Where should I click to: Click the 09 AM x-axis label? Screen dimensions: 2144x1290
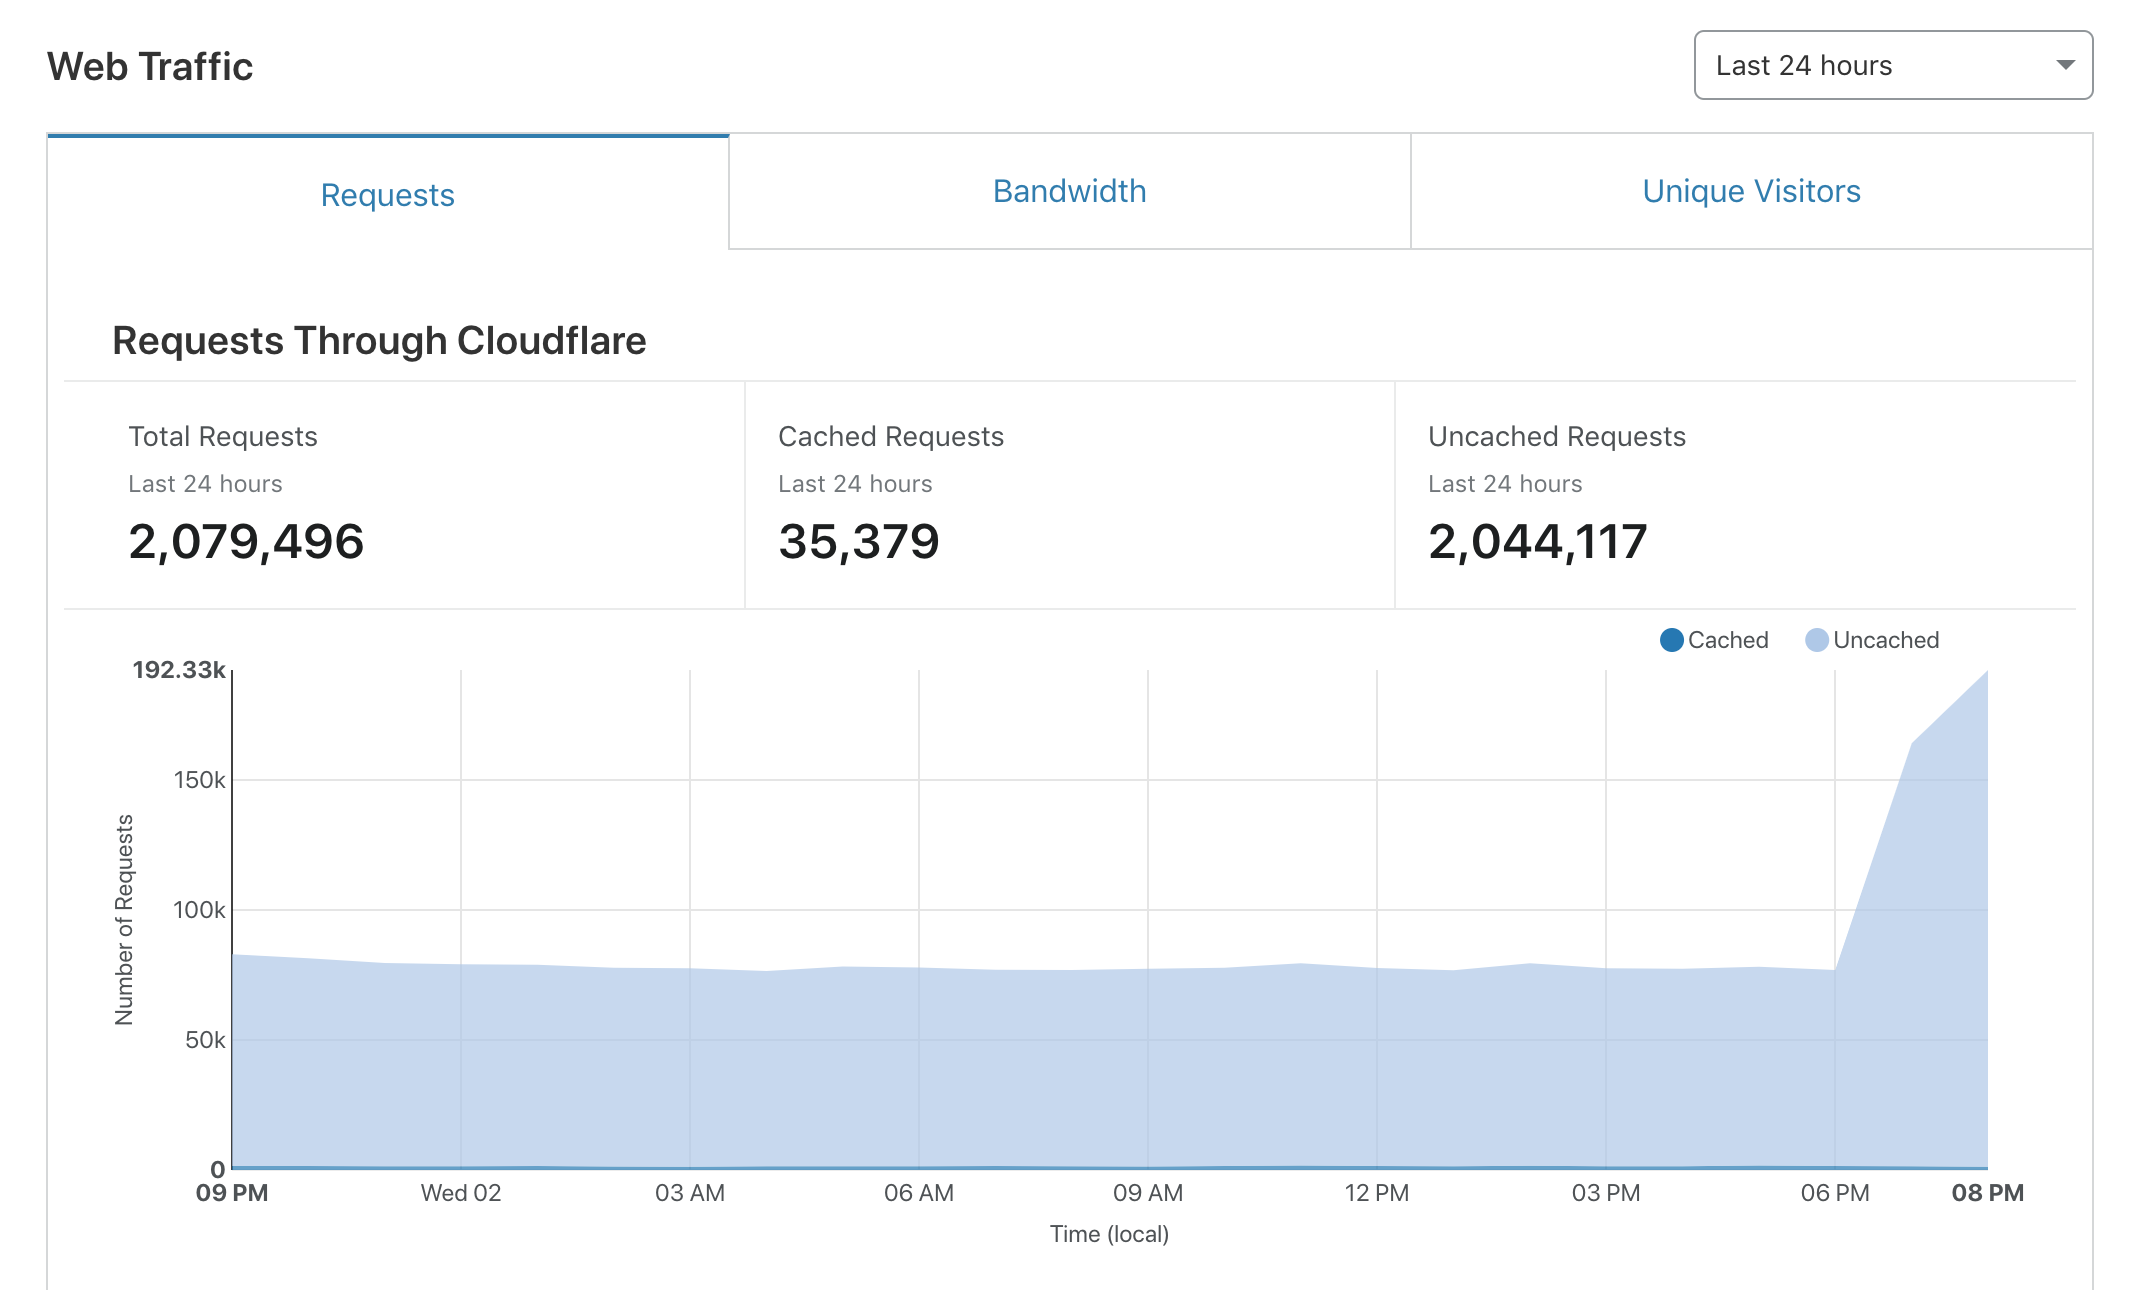coord(1148,1193)
